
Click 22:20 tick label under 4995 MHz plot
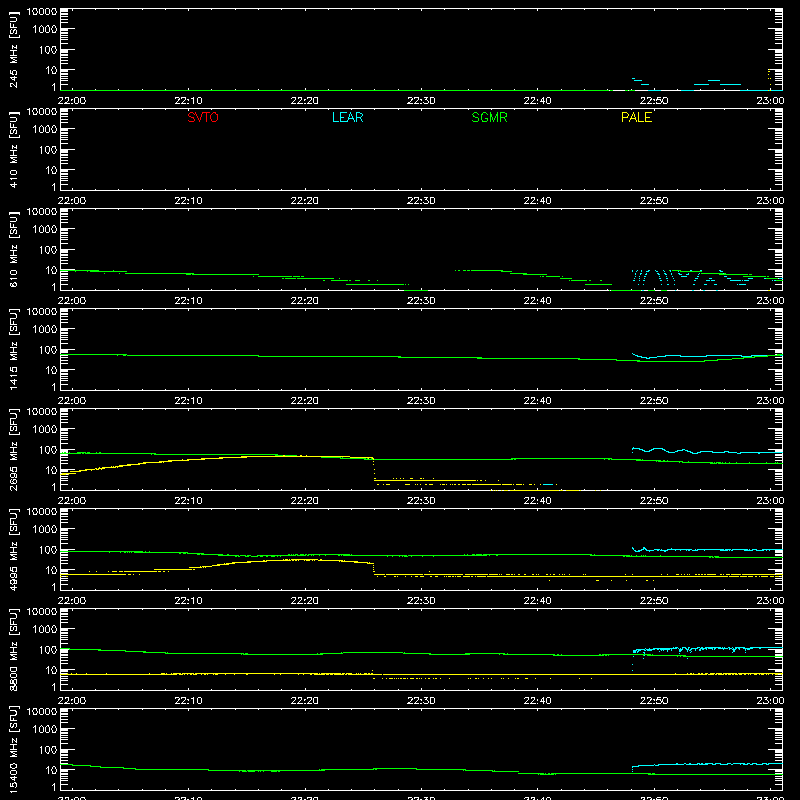click(x=305, y=601)
